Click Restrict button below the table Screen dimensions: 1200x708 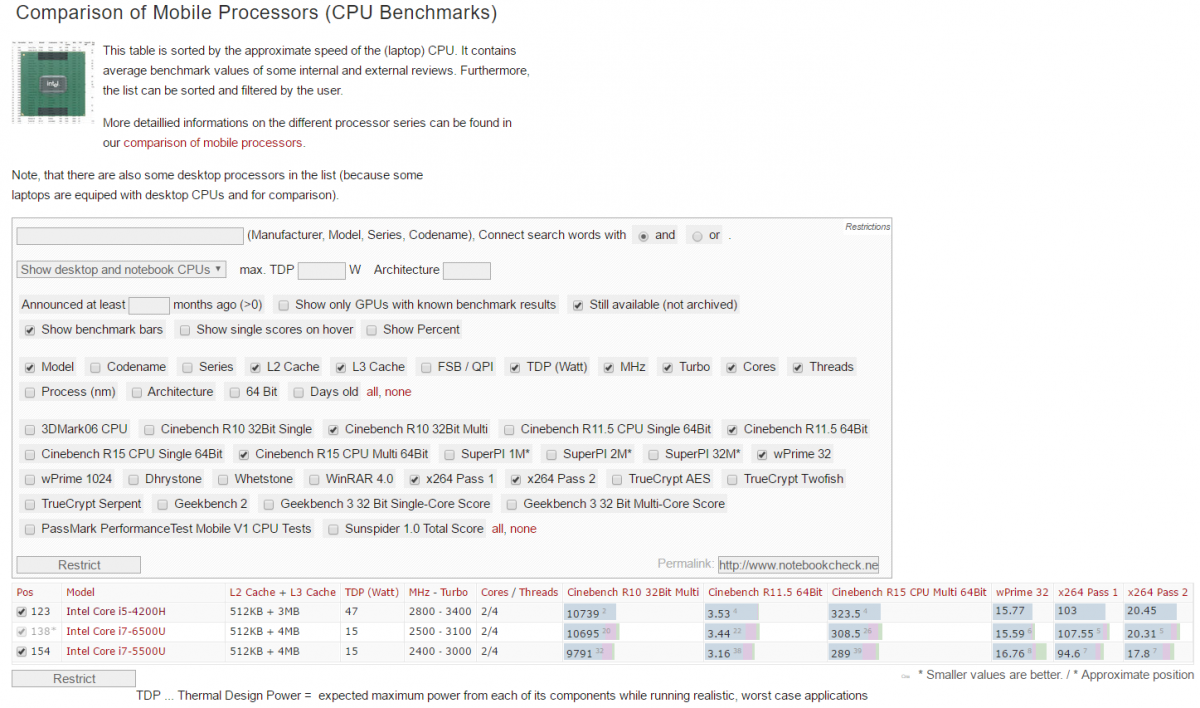click(74, 678)
